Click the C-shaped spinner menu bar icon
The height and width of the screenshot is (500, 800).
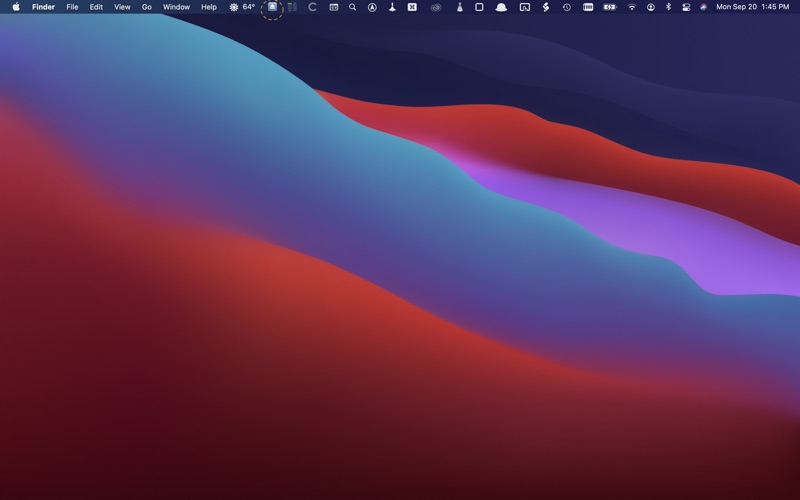tap(312, 7)
